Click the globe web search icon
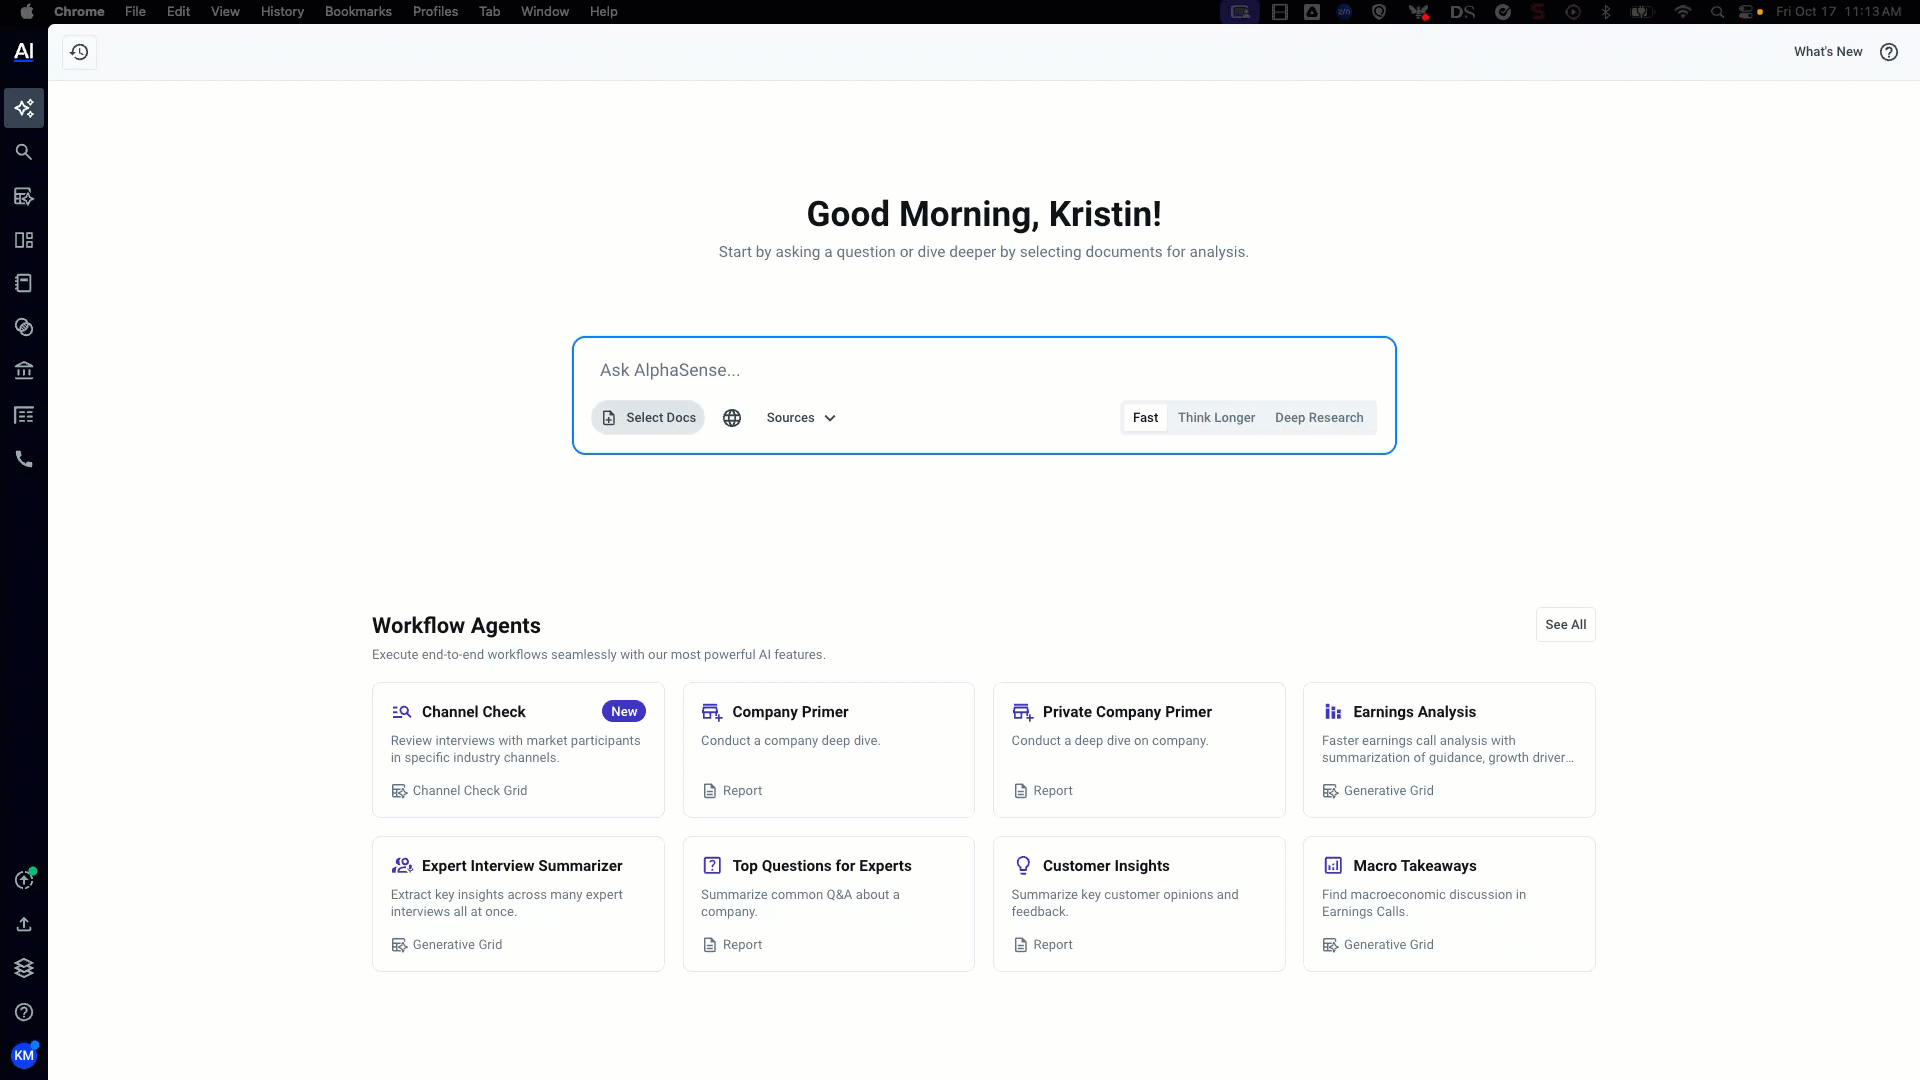Image resolution: width=1920 pixels, height=1080 pixels. 732,418
